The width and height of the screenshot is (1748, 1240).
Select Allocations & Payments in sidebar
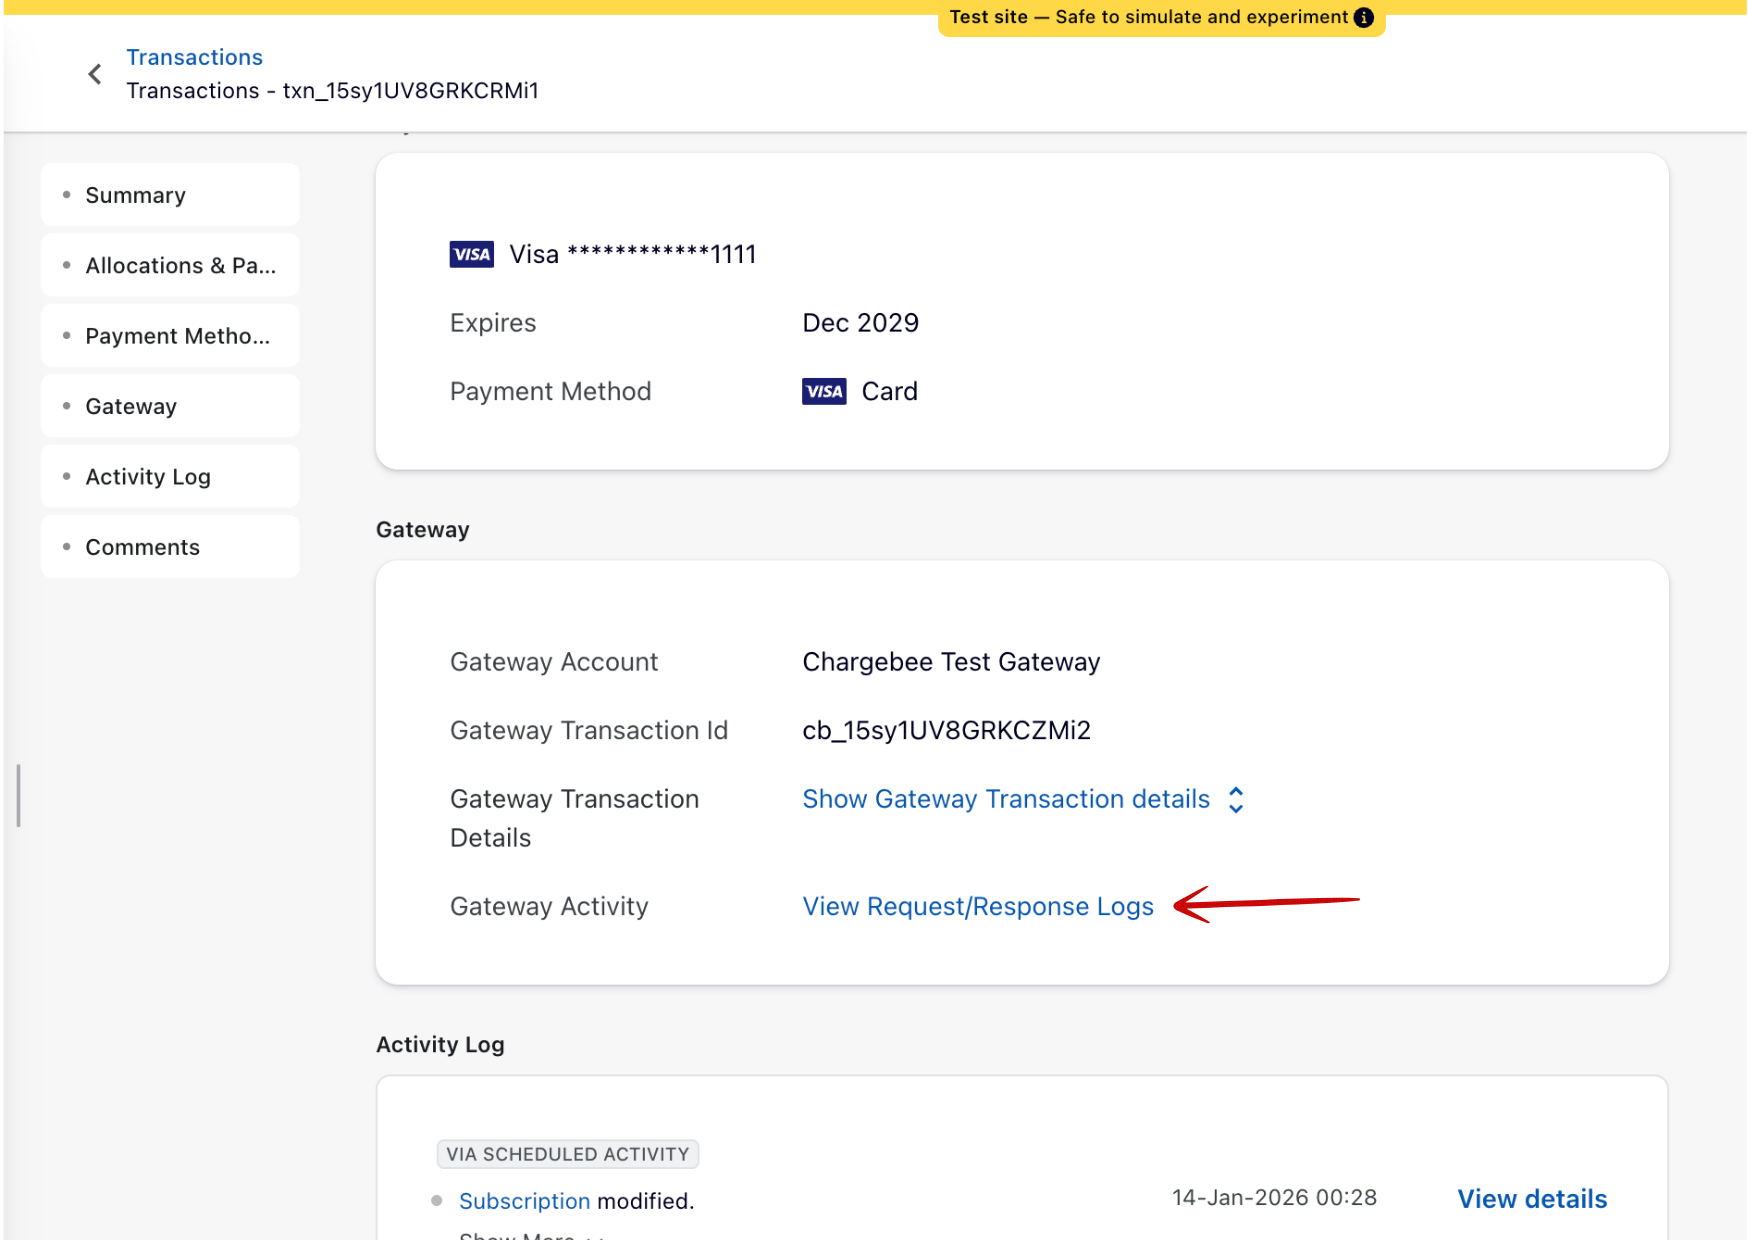[181, 265]
